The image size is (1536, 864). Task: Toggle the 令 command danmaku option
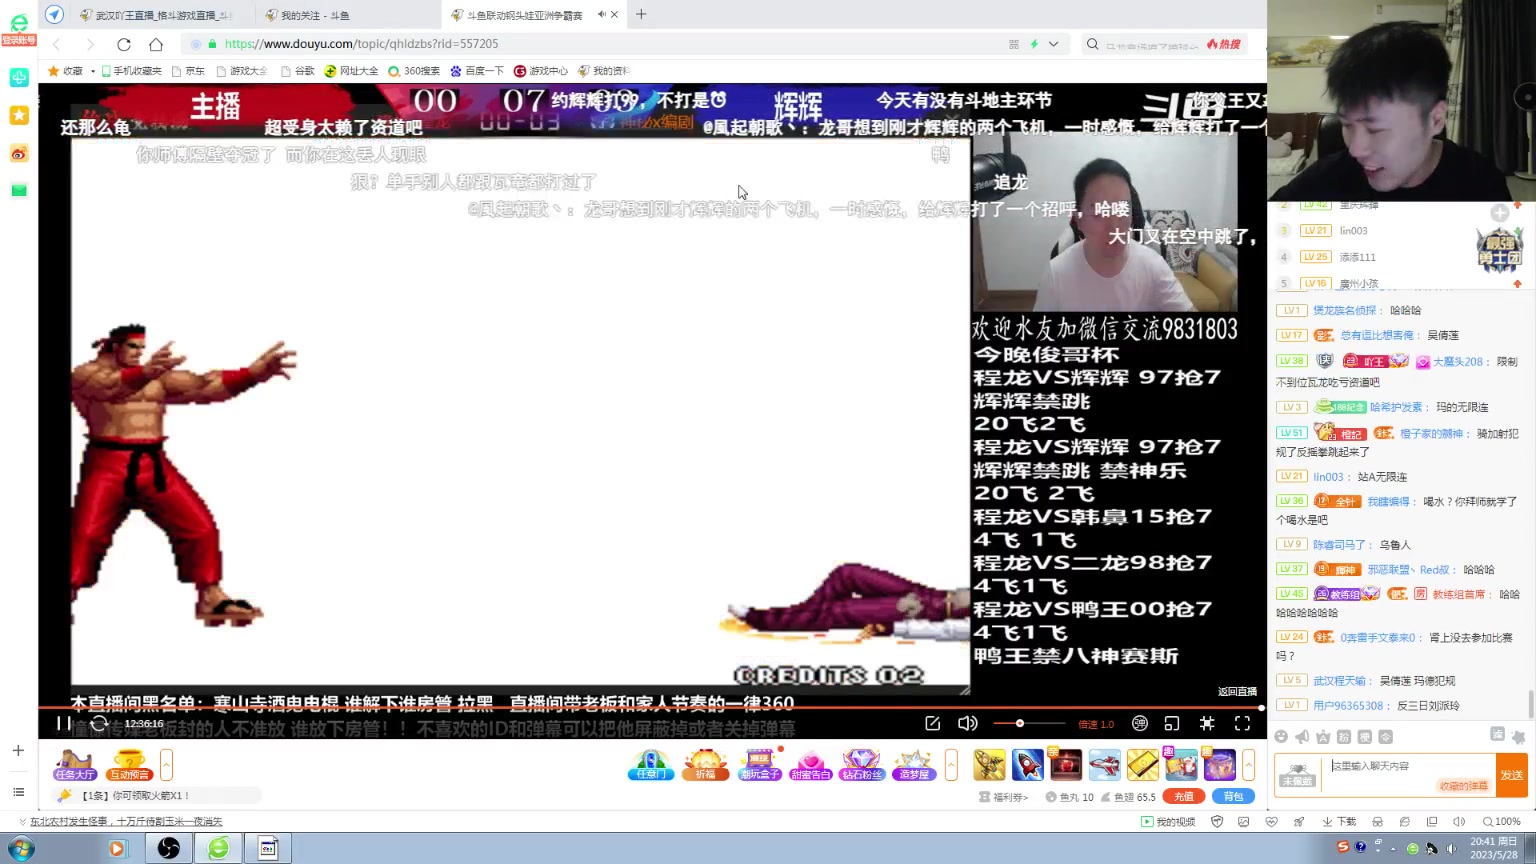[x=1385, y=737]
